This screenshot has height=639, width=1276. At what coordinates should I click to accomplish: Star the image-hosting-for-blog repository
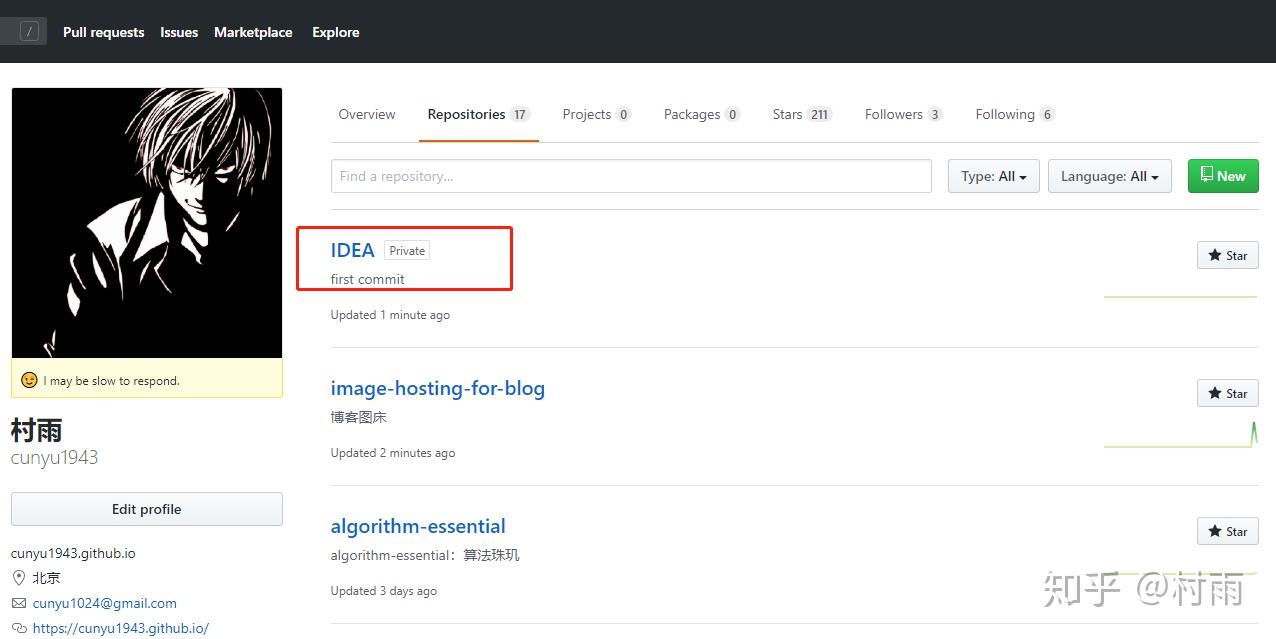click(1227, 393)
